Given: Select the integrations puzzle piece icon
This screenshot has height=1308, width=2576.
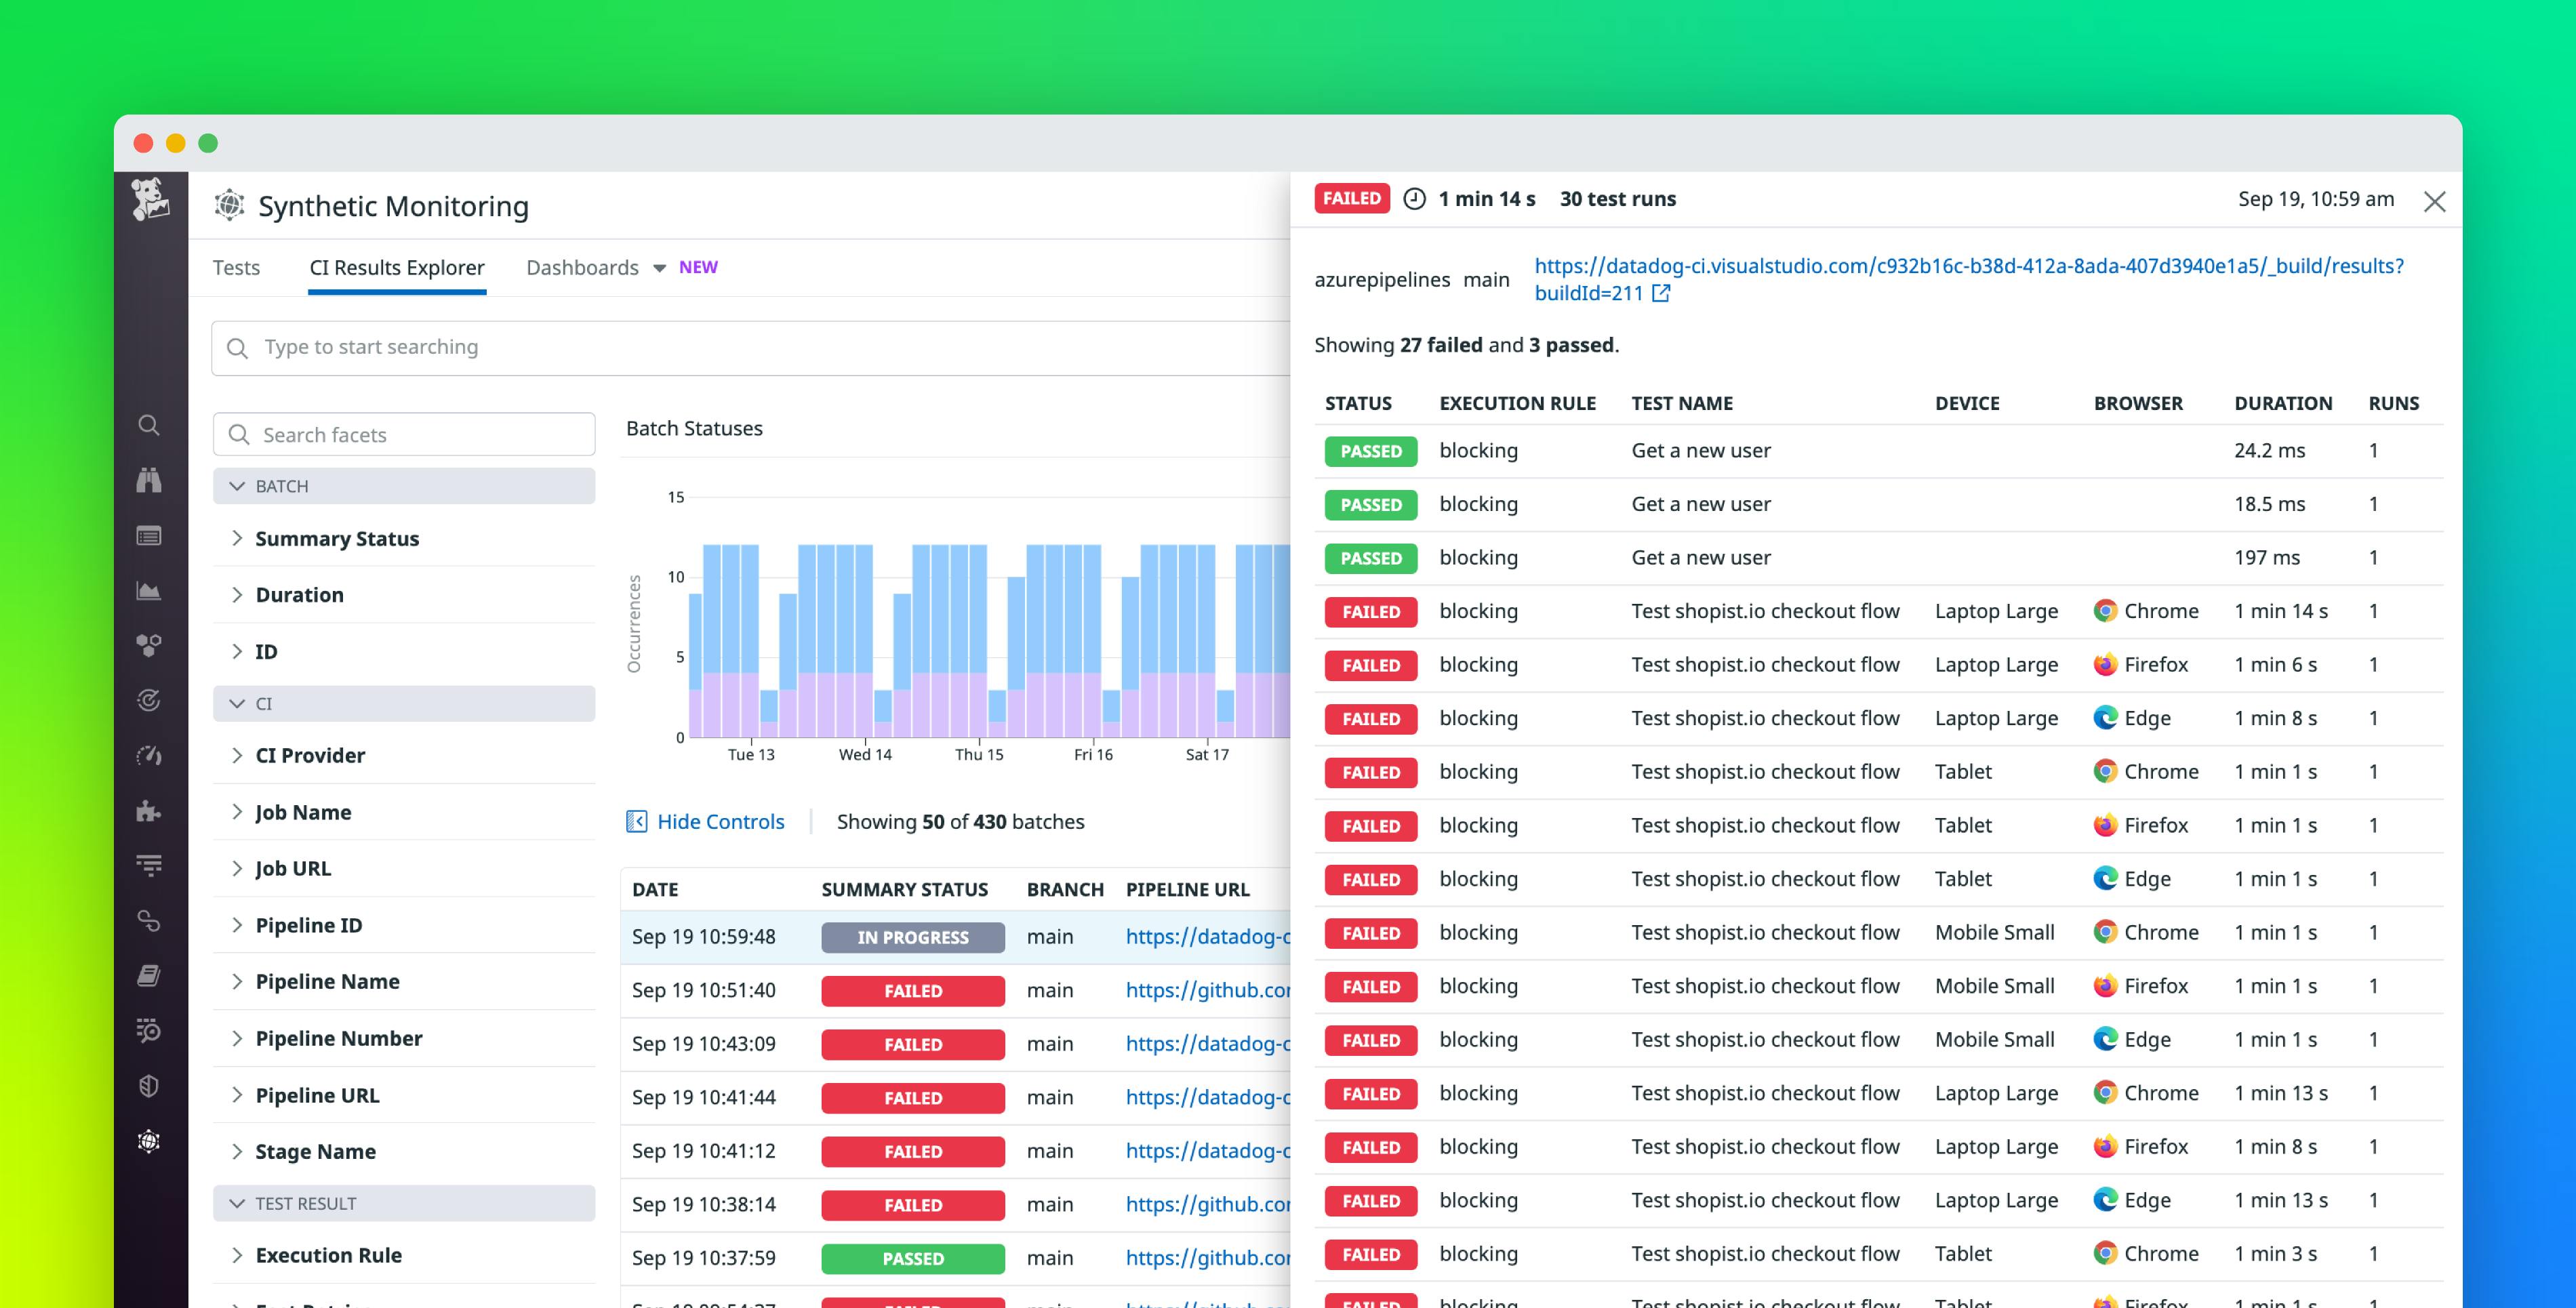Looking at the screenshot, I should click(x=148, y=812).
